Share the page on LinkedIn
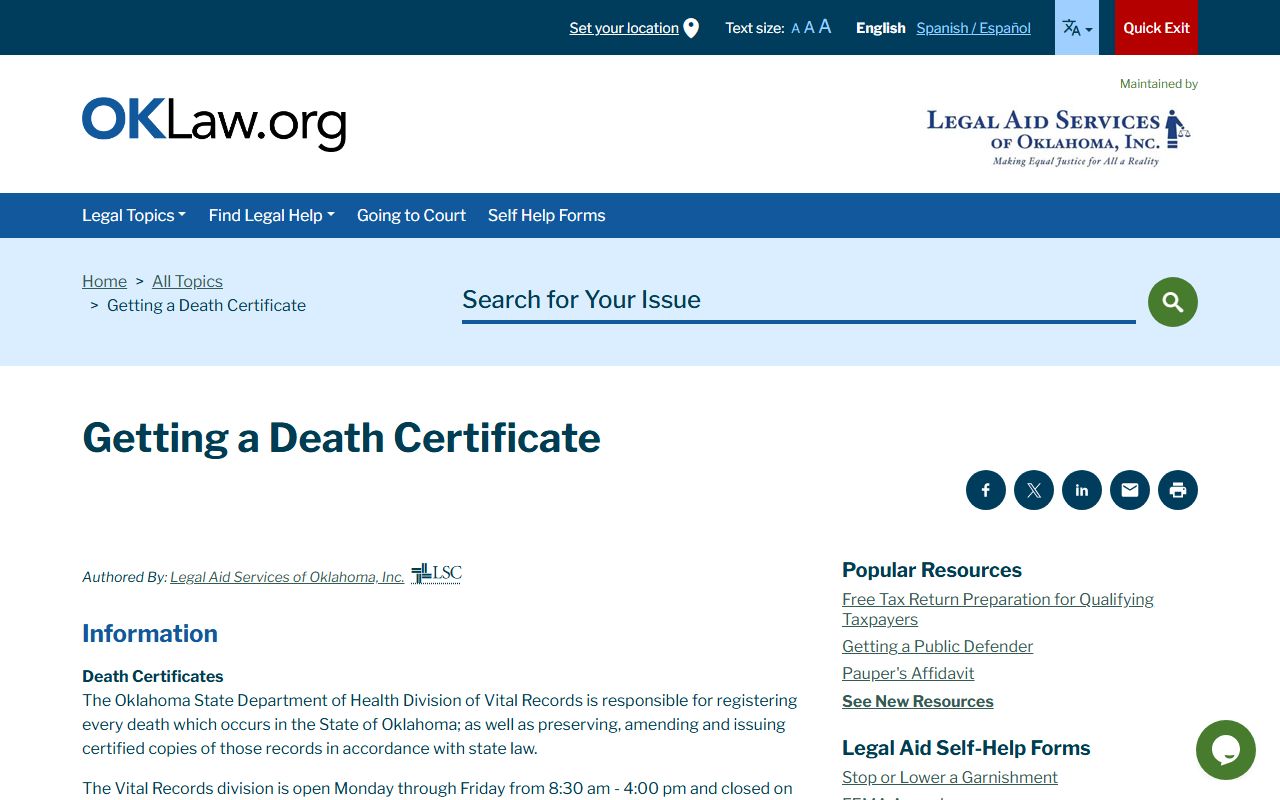1280x800 pixels. (1082, 490)
